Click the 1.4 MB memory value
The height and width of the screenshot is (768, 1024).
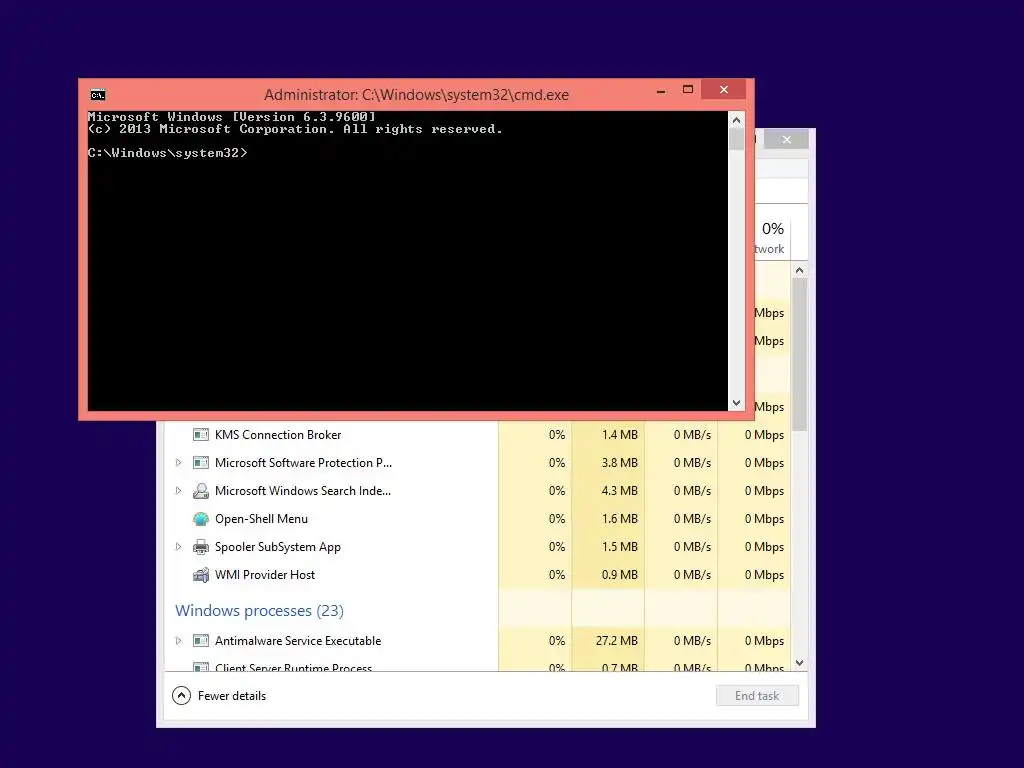619,435
